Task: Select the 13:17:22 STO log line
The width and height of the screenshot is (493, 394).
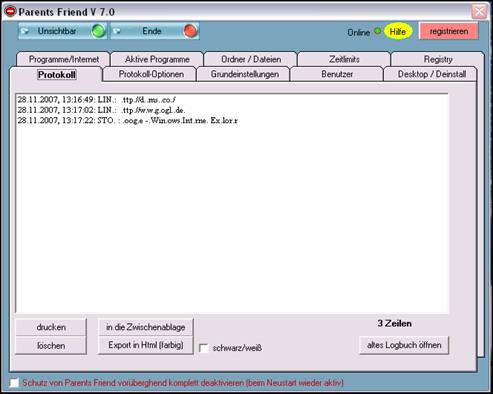Action: 128,120
